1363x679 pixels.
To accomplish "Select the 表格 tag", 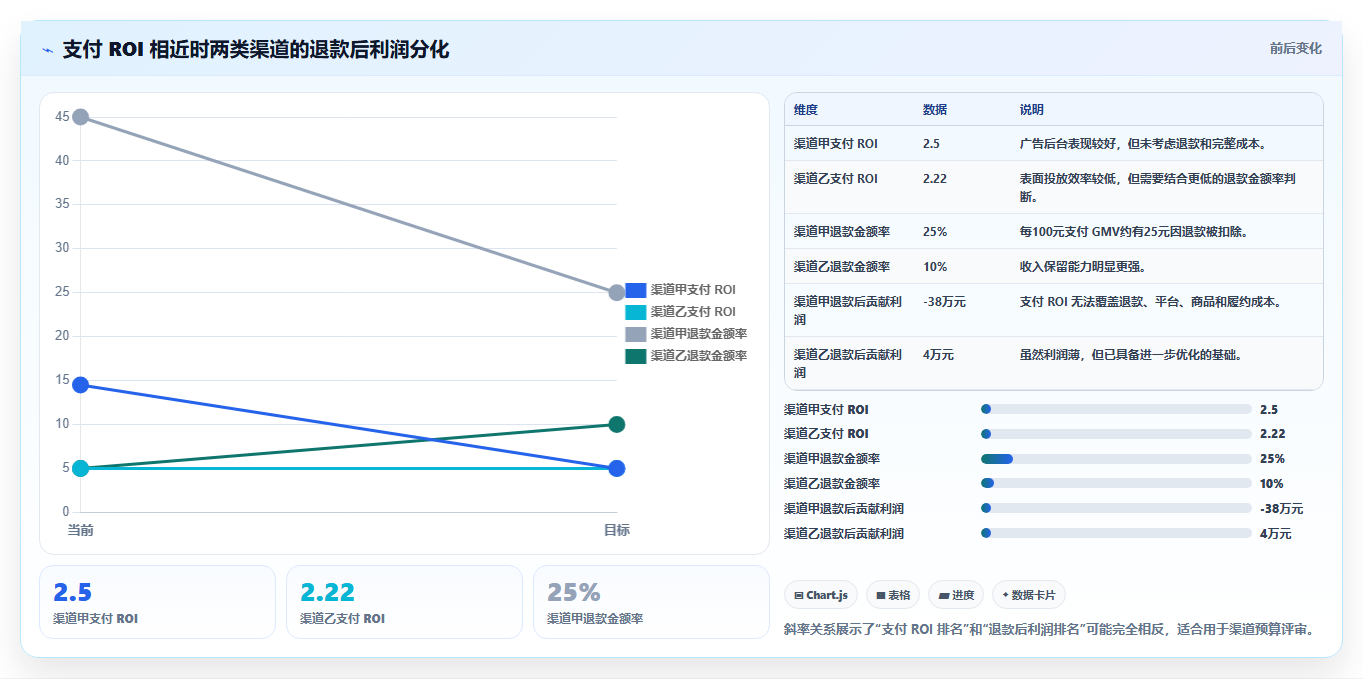I will [893, 595].
